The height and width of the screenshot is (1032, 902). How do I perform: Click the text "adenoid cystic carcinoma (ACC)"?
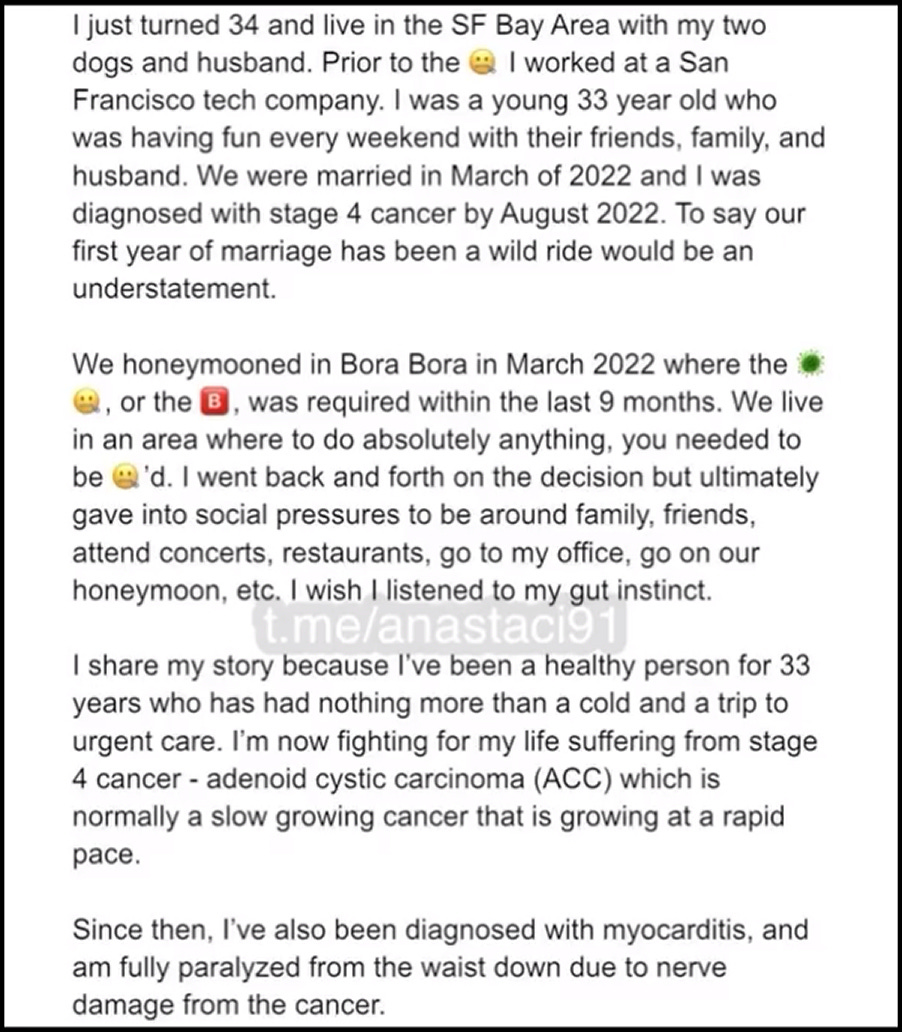(424, 777)
